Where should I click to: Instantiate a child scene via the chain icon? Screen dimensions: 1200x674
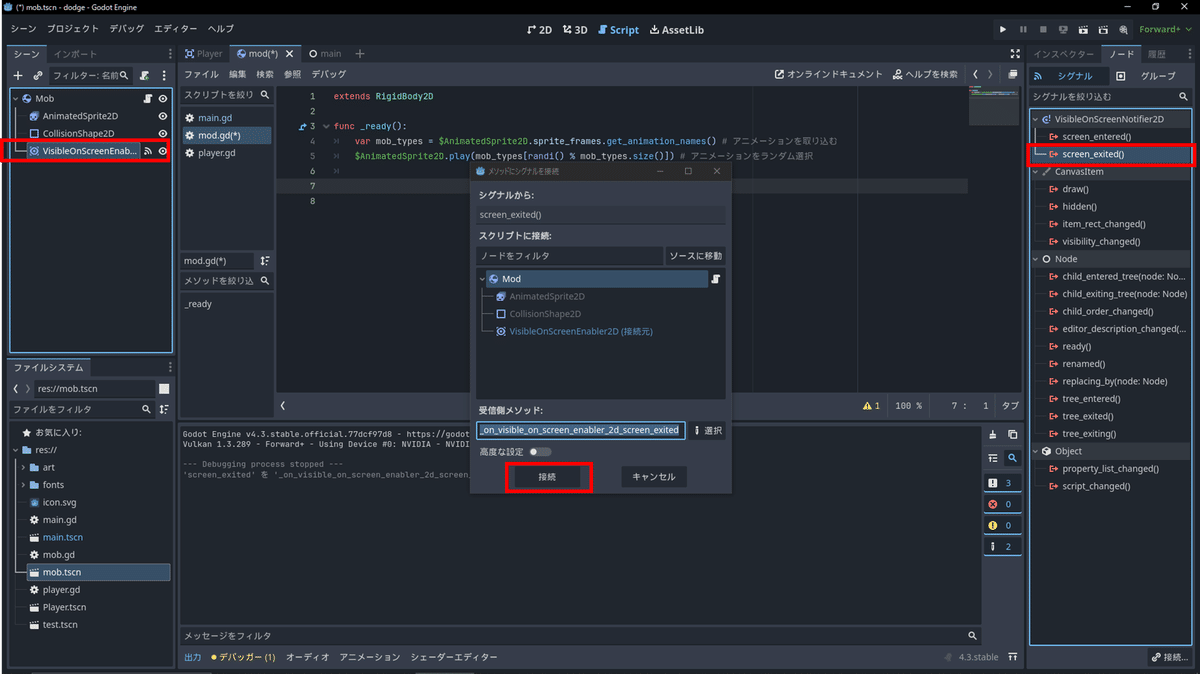point(37,77)
